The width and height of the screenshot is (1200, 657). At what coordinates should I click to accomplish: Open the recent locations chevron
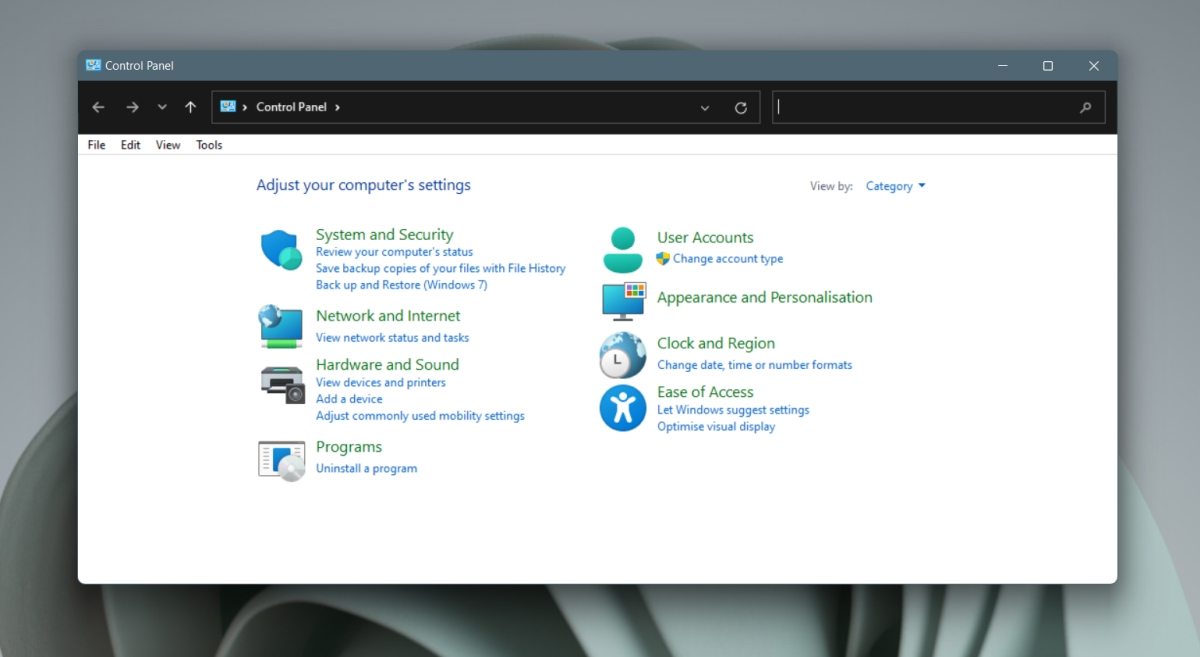click(162, 107)
